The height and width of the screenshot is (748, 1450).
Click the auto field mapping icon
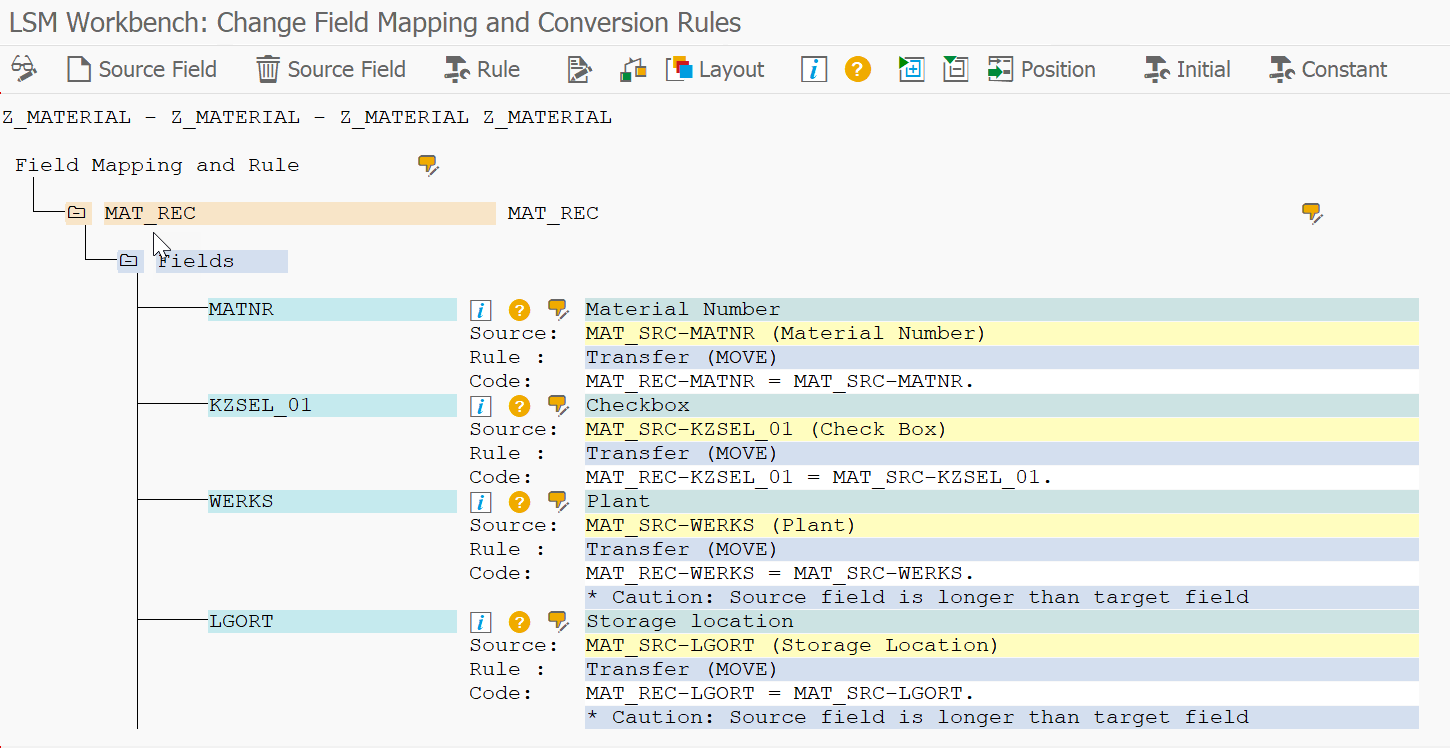click(x=633, y=69)
